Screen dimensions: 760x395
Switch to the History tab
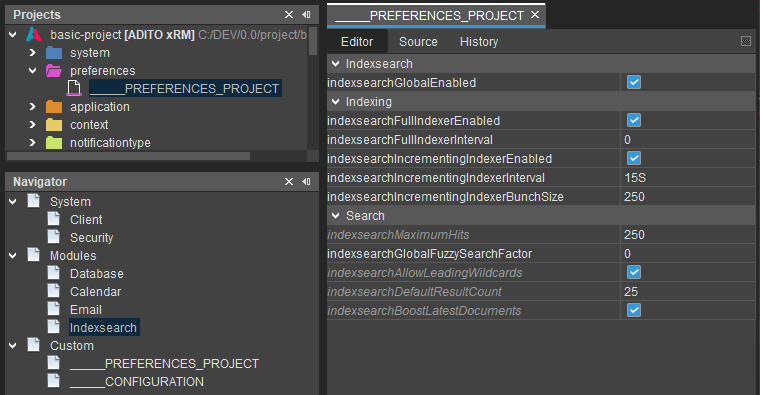[479, 42]
